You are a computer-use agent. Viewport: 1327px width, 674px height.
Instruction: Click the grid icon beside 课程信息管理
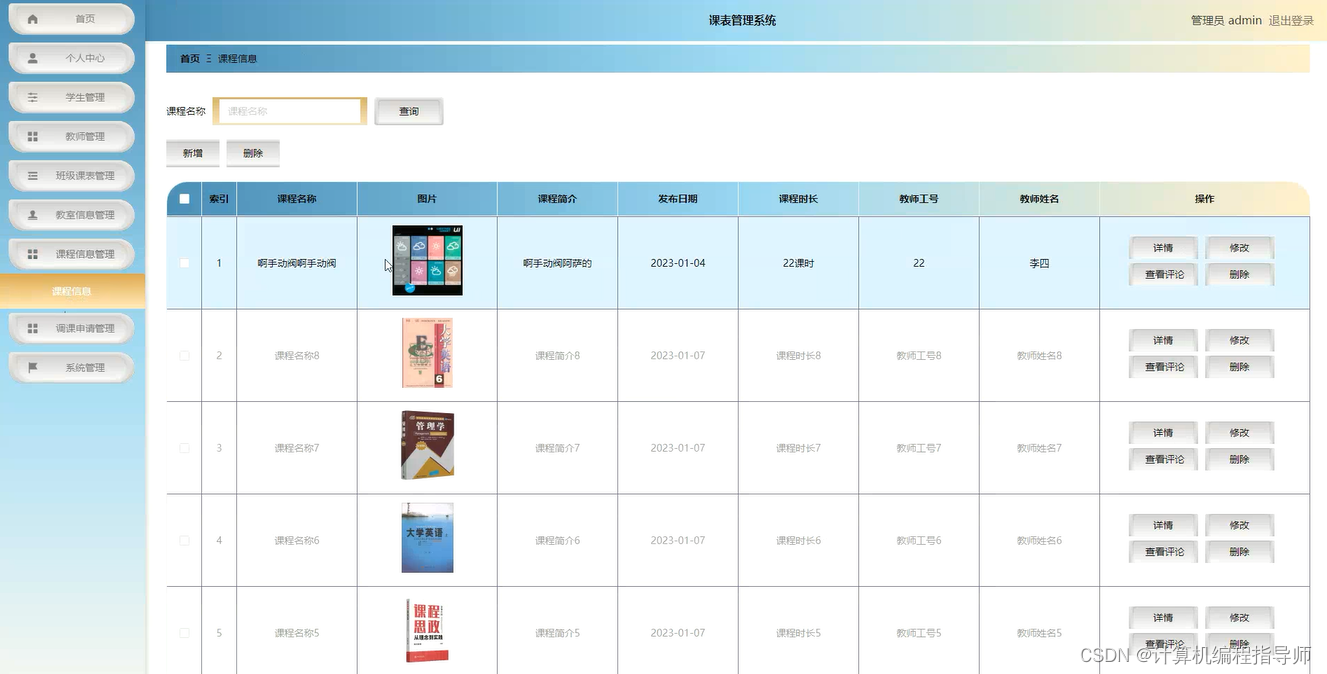(x=33, y=254)
